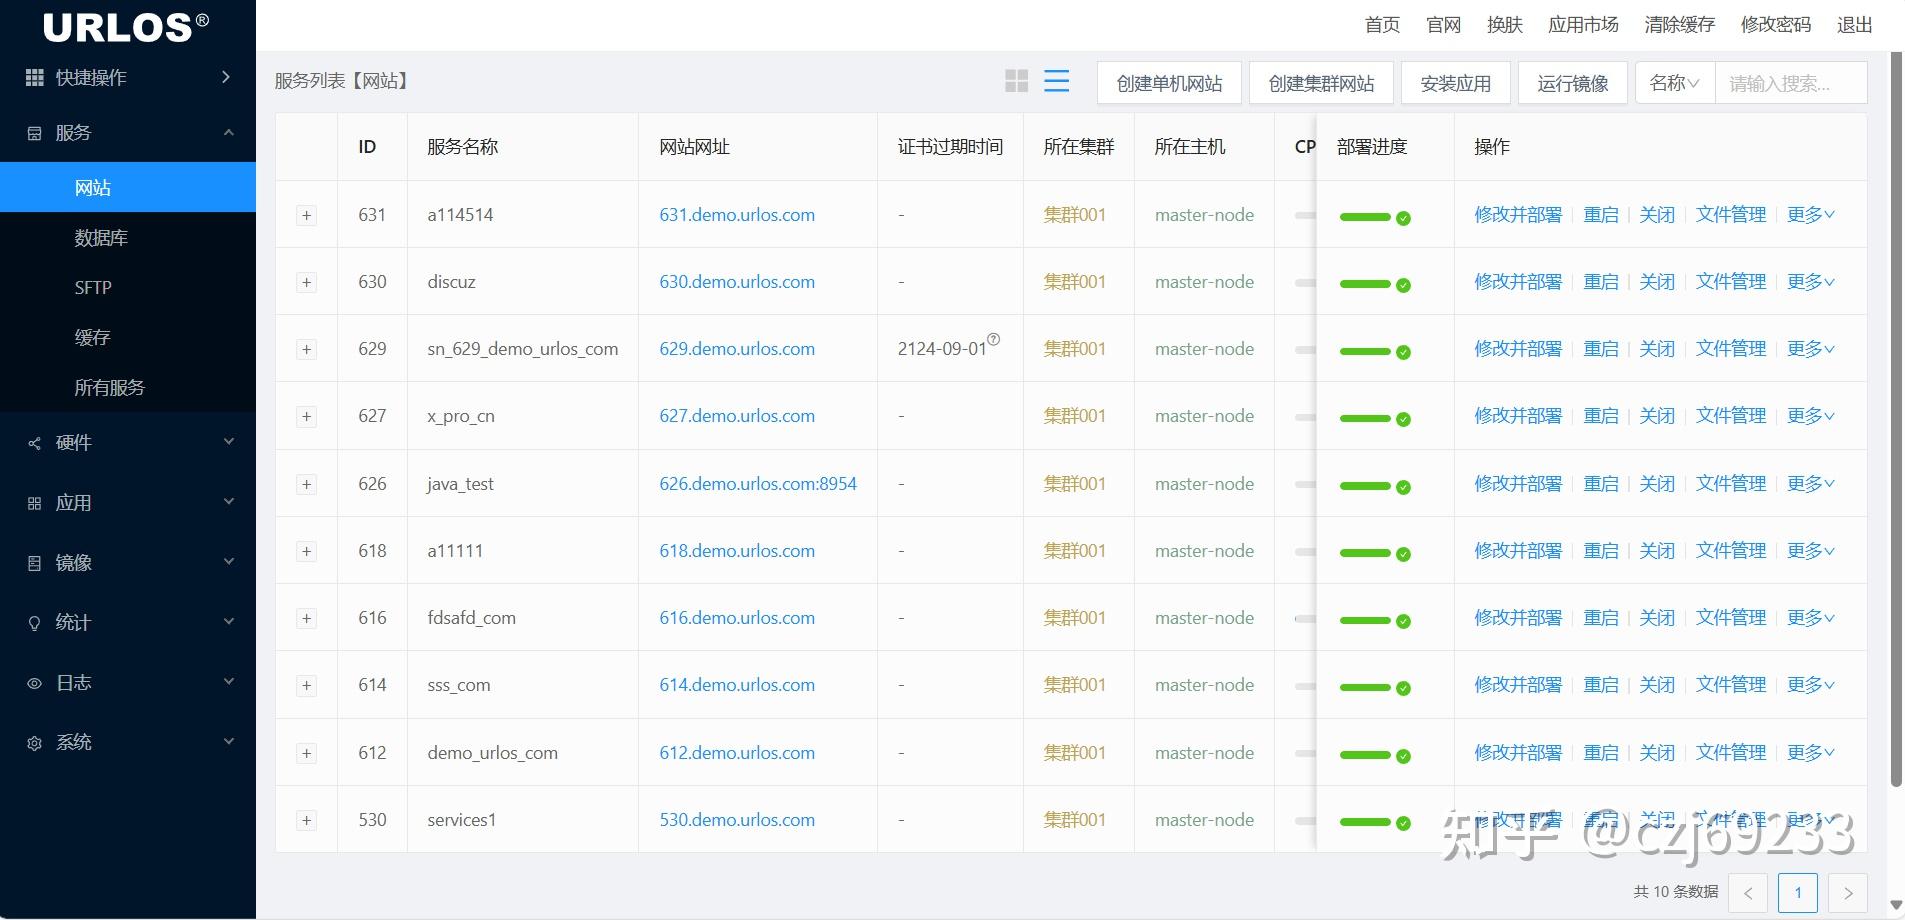Expand row 629 details
The image size is (1905, 920).
[307, 349]
